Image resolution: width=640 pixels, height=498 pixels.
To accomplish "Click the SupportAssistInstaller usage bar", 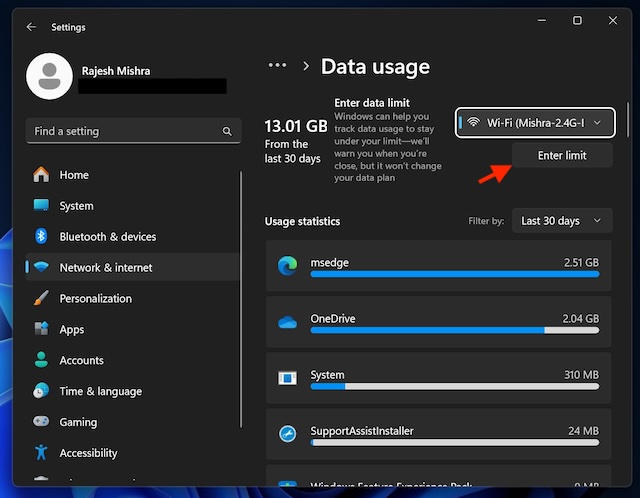I will [x=455, y=442].
